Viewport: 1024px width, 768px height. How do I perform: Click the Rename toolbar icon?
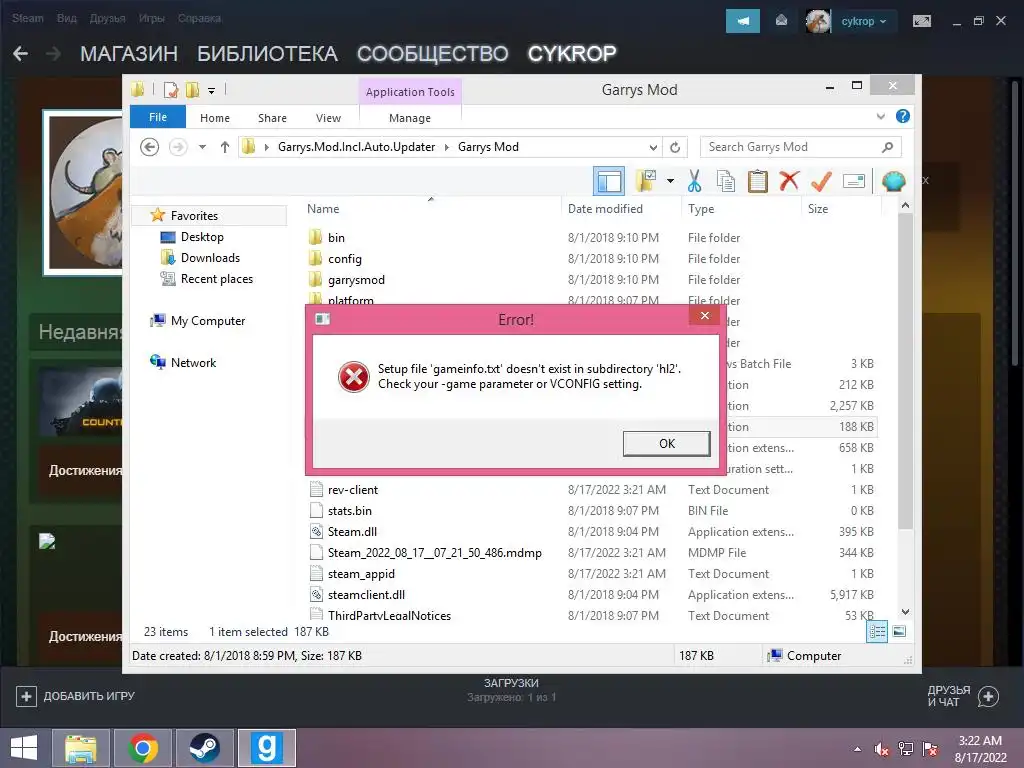(854, 181)
